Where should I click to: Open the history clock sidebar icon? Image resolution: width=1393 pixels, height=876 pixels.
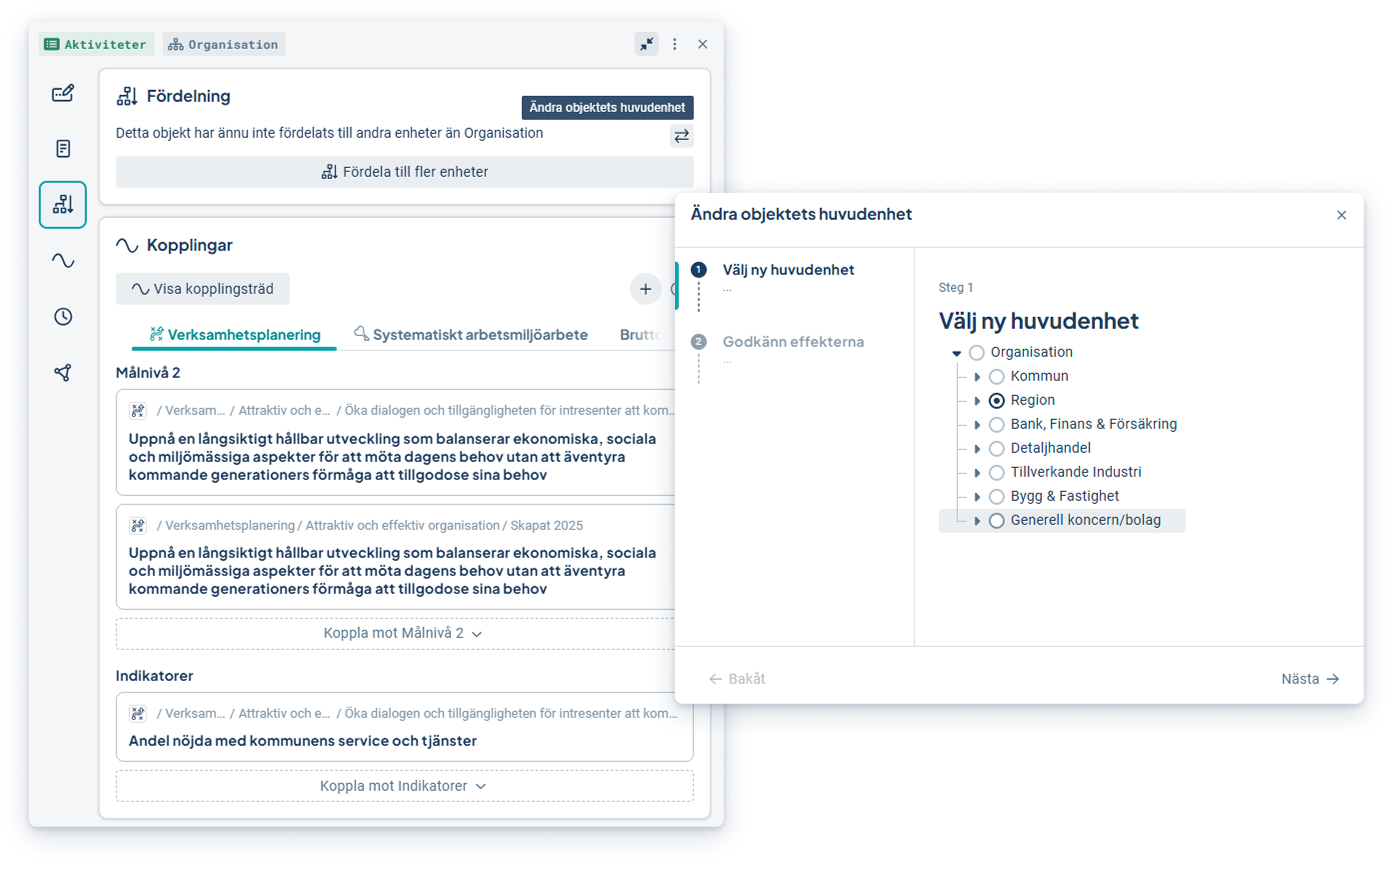63,317
